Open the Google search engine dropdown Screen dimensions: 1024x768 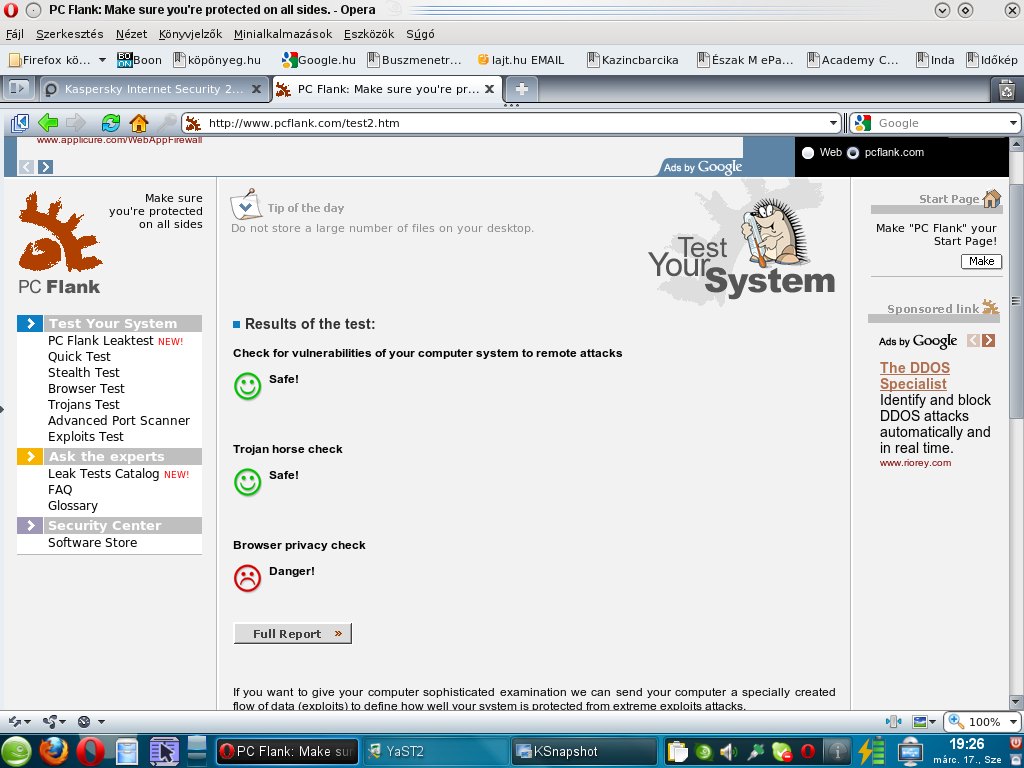1013,123
